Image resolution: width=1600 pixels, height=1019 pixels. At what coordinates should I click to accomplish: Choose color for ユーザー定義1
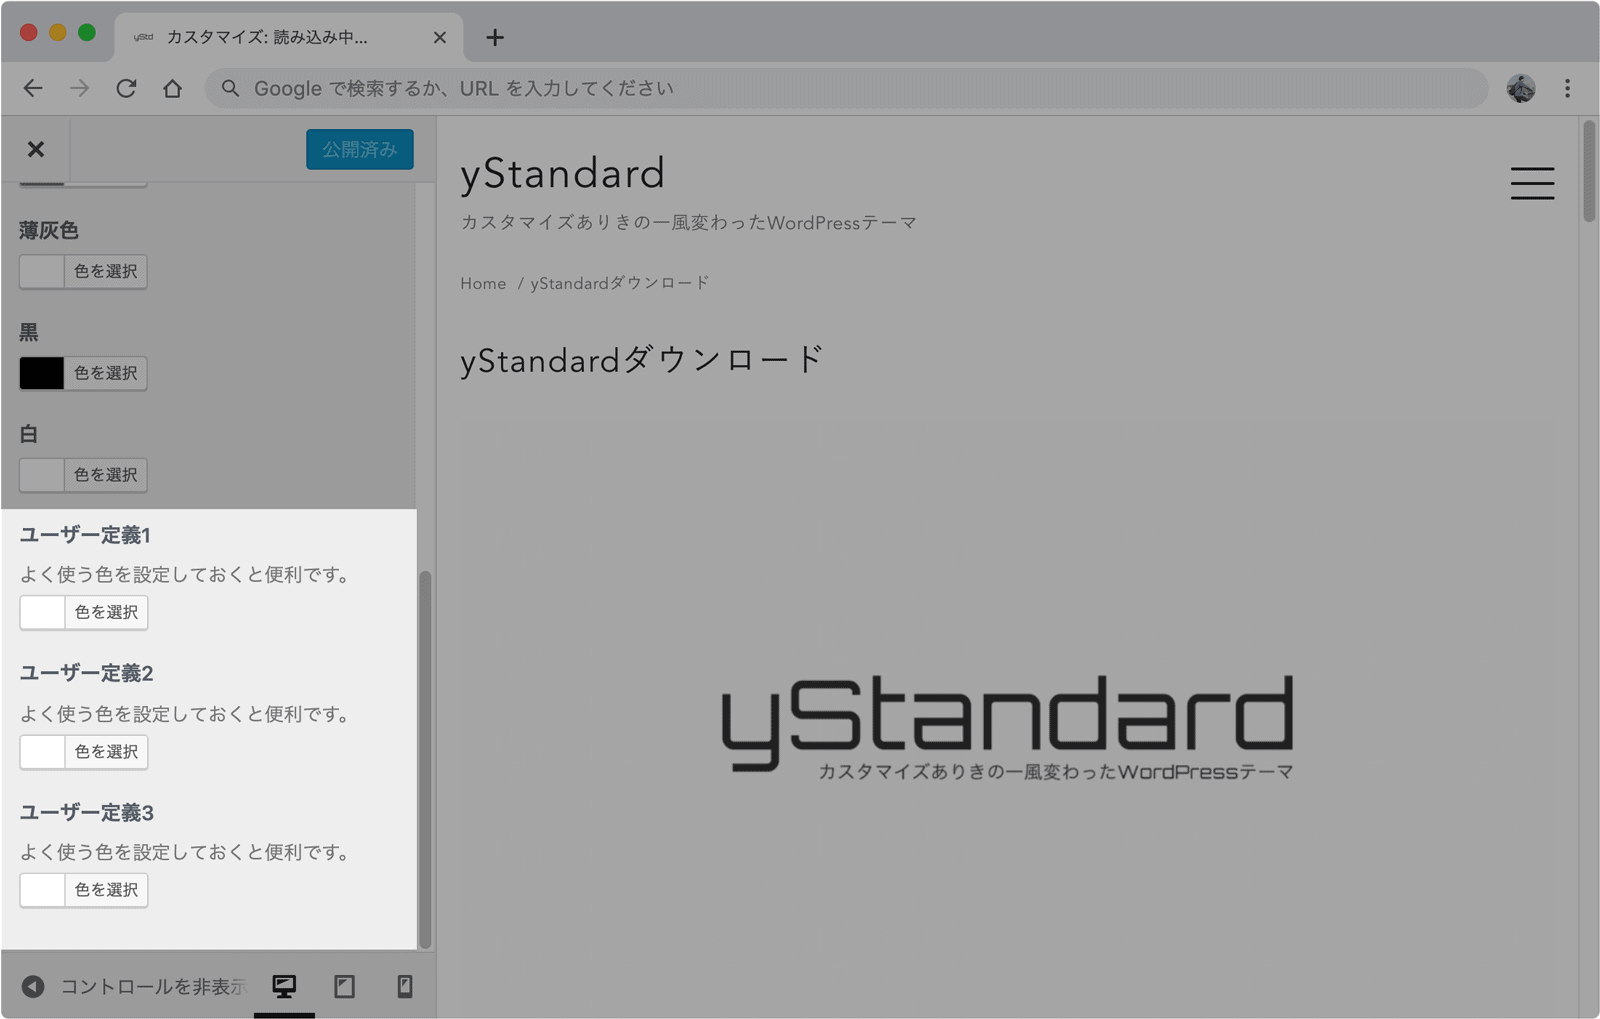point(106,612)
